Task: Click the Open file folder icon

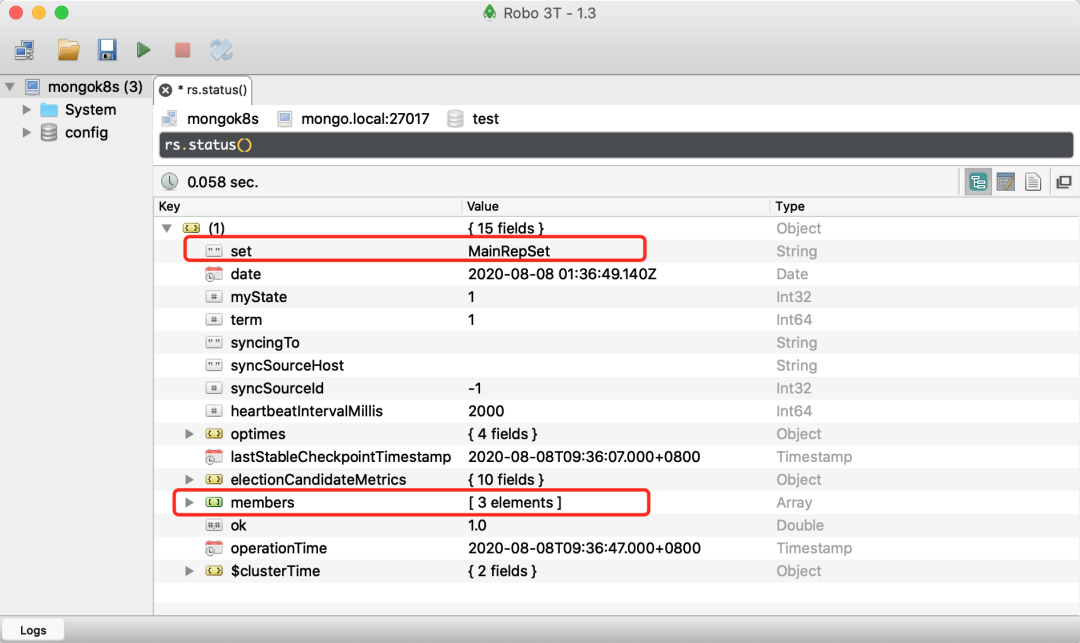Action: coord(68,50)
